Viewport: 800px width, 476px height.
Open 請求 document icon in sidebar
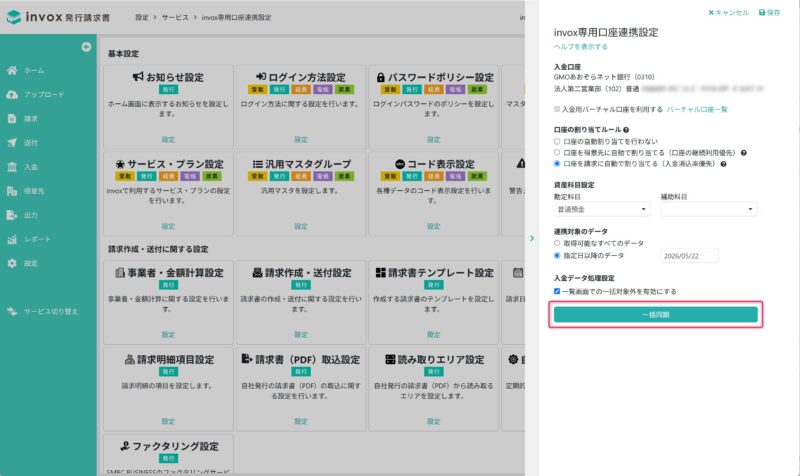[12, 118]
